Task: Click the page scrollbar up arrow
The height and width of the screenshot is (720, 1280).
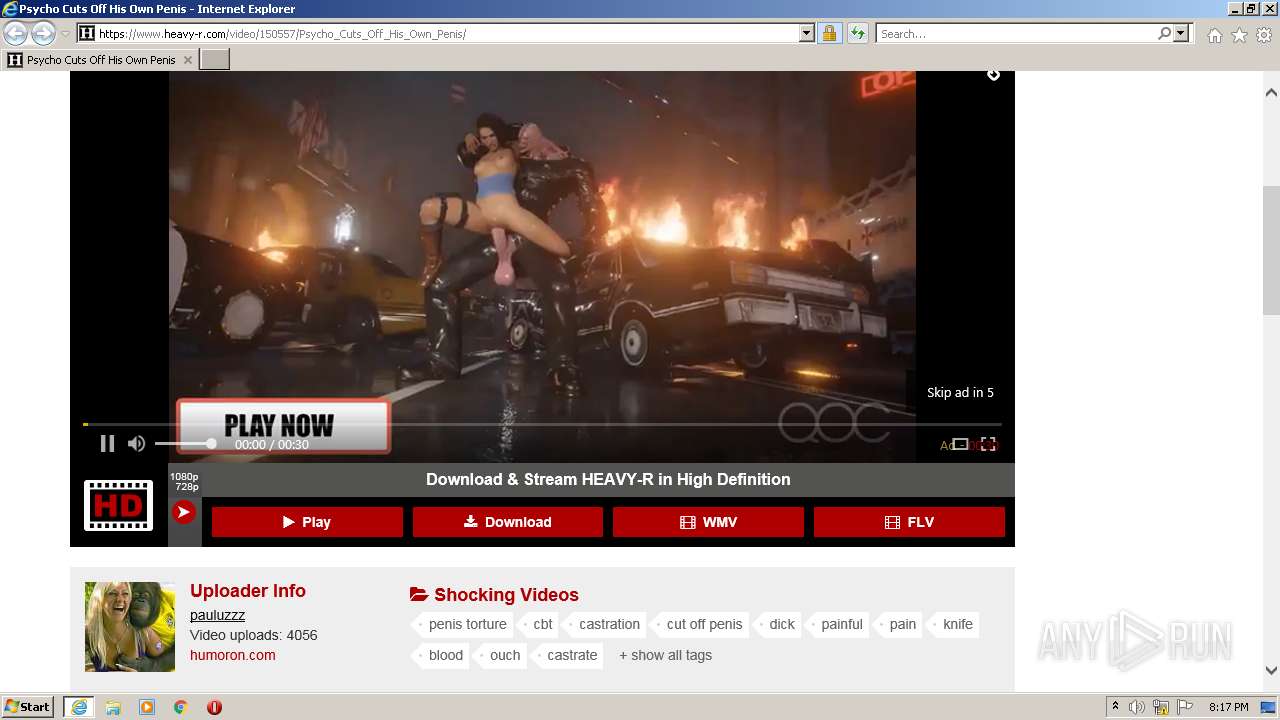Action: (1271, 92)
